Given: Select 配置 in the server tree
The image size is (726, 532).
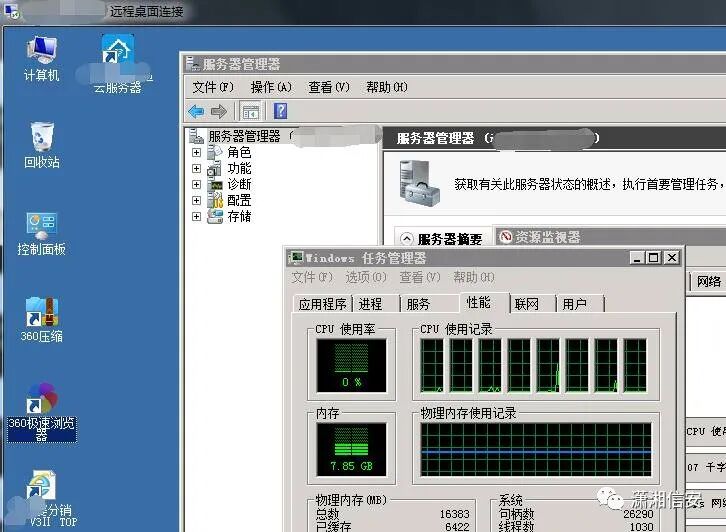Looking at the screenshot, I should (239, 200).
